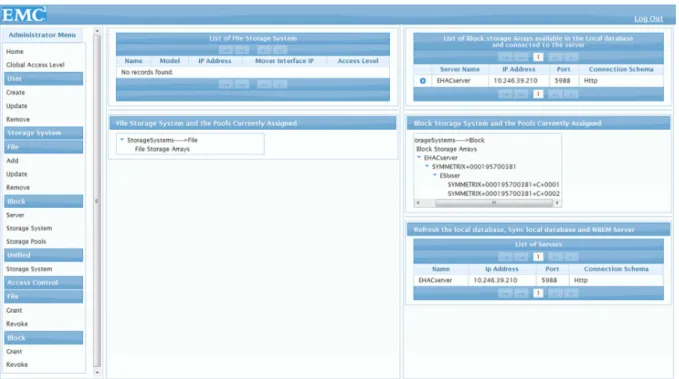Viewport: 679px width, 379px height.
Task: Click last-page icon in lower List of Servers paginator
Action: click(571, 293)
